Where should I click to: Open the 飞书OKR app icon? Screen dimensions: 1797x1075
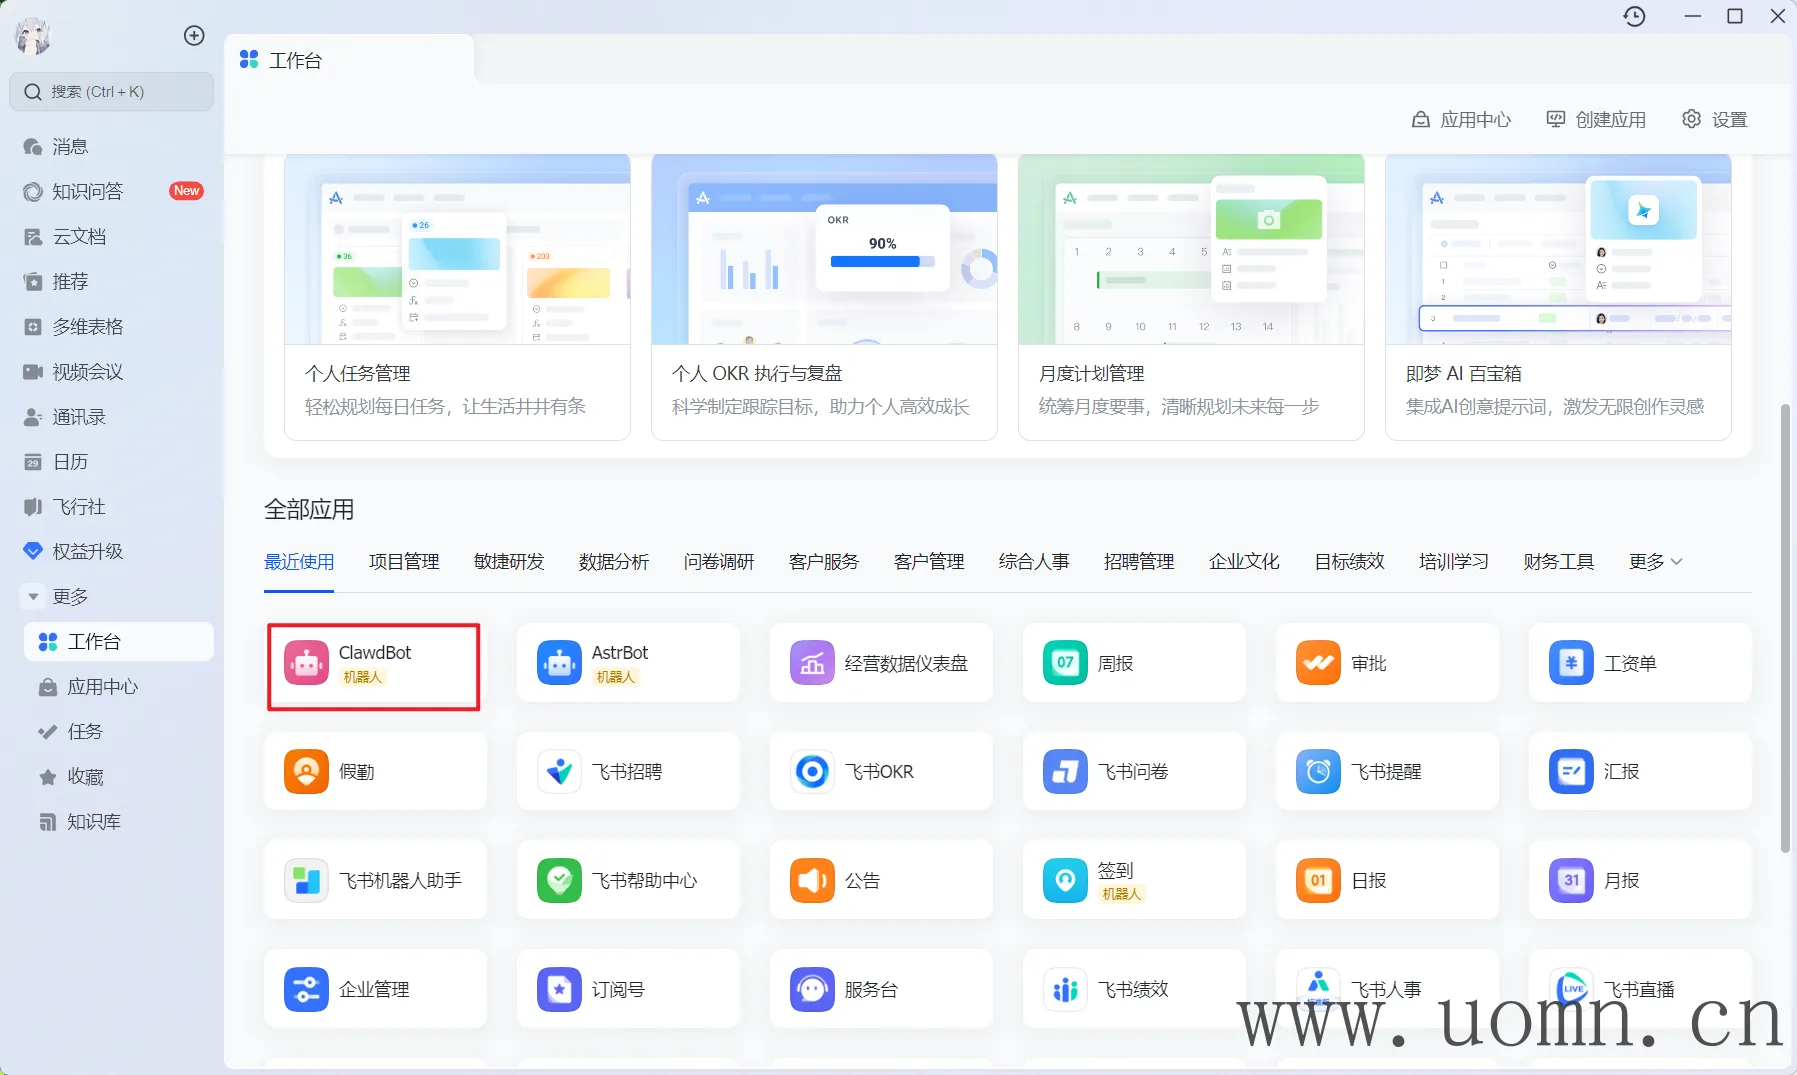[x=812, y=772]
